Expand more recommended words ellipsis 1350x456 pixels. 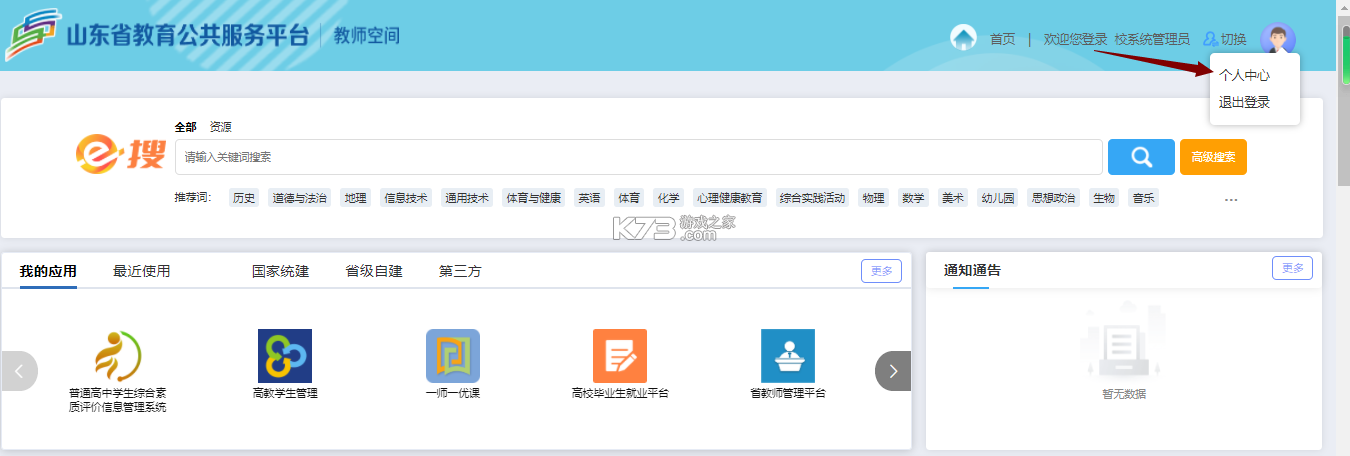point(1231,199)
